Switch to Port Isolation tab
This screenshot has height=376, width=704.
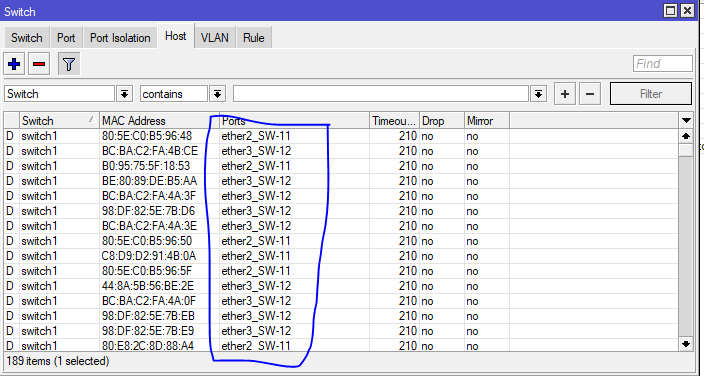[120, 38]
